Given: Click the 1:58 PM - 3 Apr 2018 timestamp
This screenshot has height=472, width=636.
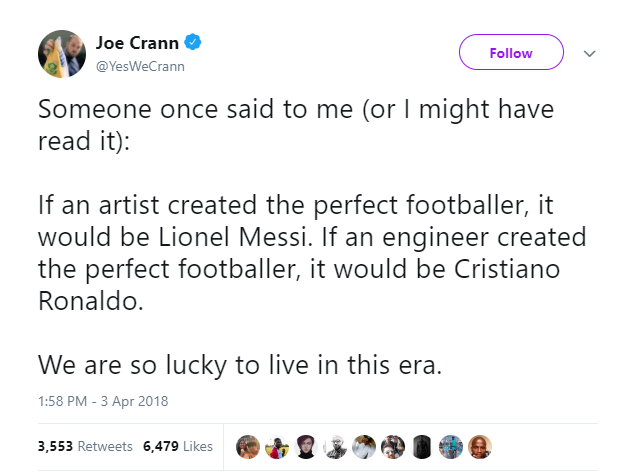Looking at the screenshot, I should (x=102, y=402).
